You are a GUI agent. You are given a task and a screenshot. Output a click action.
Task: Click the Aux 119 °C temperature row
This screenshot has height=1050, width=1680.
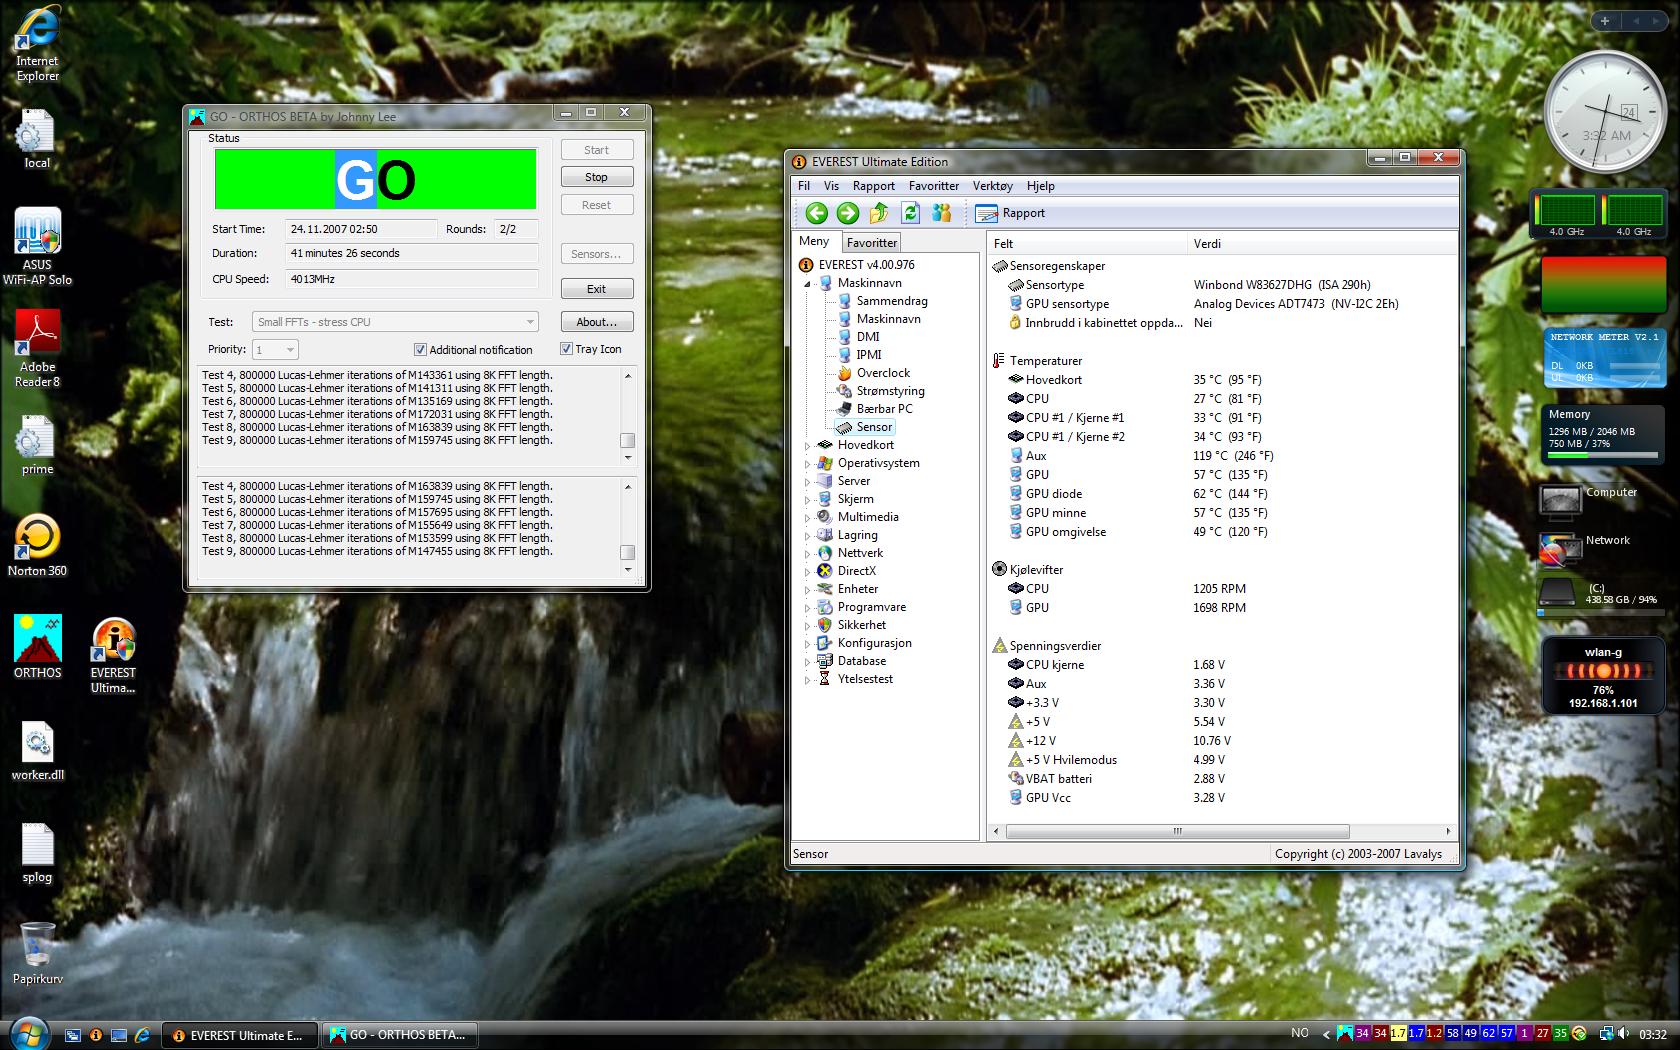coord(1141,456)
